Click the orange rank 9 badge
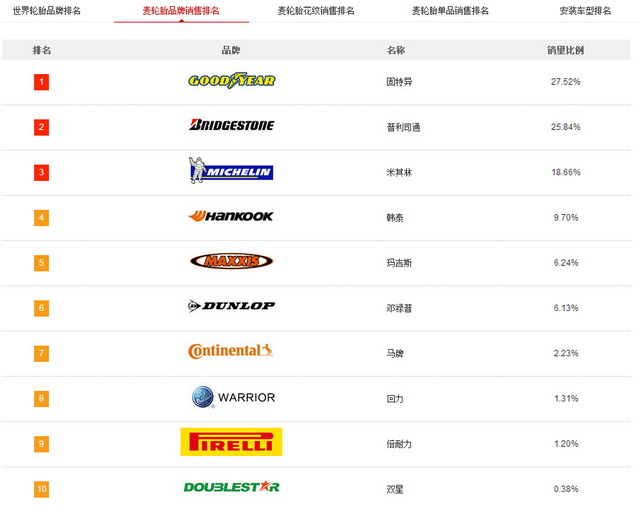This screenshot has height=507, width=640. tap(41, 444)
